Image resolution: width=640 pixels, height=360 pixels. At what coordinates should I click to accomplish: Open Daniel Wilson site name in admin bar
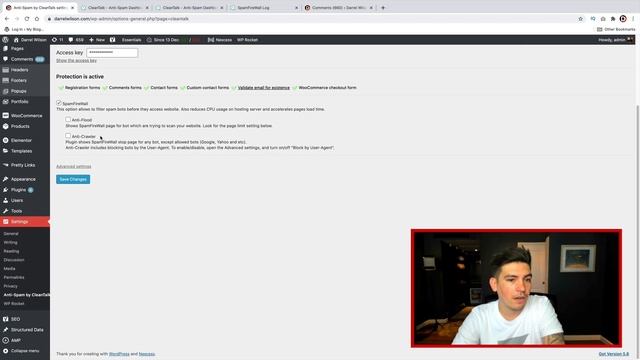pos(30,40)
